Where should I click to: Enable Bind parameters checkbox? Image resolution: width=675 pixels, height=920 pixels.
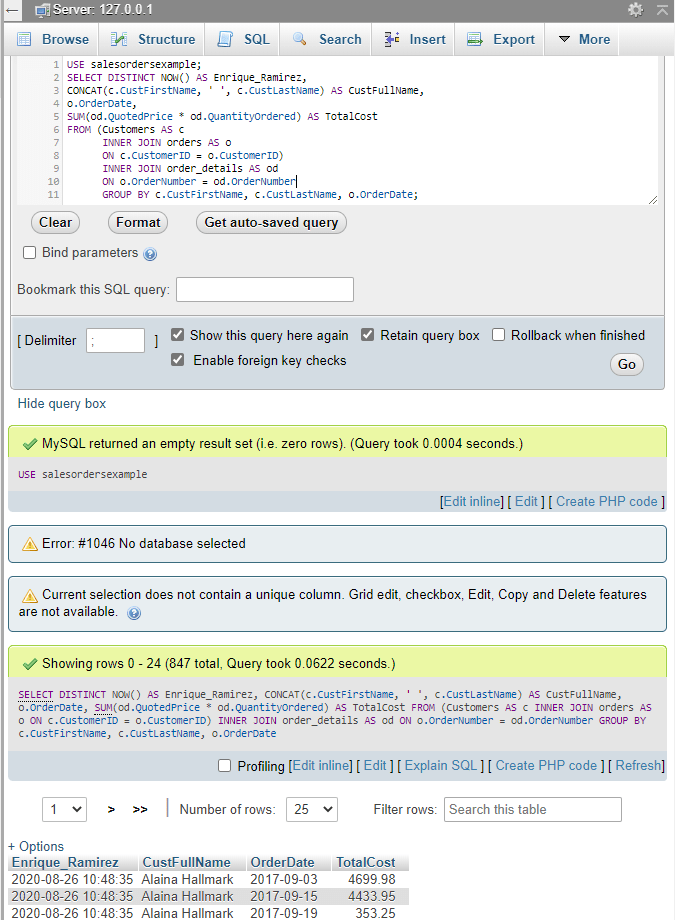(29, 253)
